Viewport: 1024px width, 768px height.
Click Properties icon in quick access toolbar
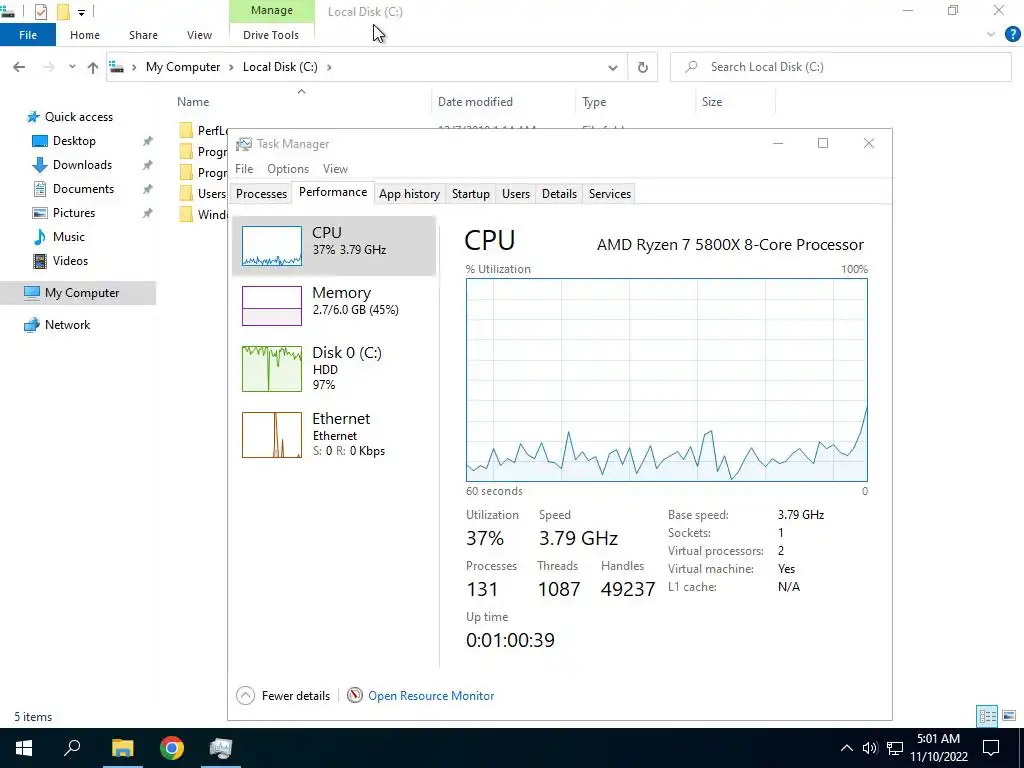40,11
